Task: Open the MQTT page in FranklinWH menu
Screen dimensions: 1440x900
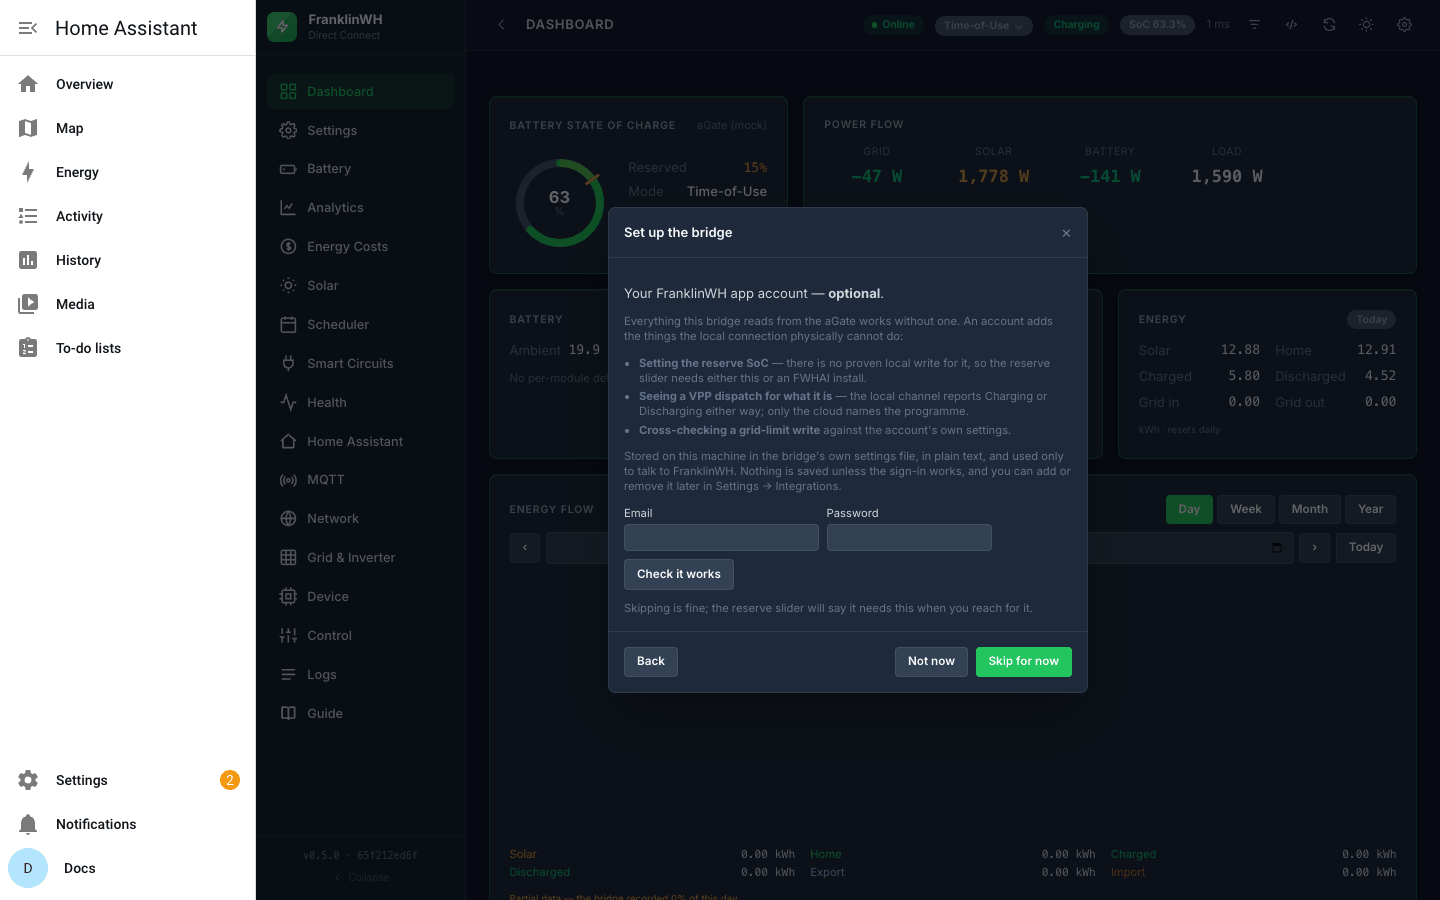Action: [x=360, y=480]
